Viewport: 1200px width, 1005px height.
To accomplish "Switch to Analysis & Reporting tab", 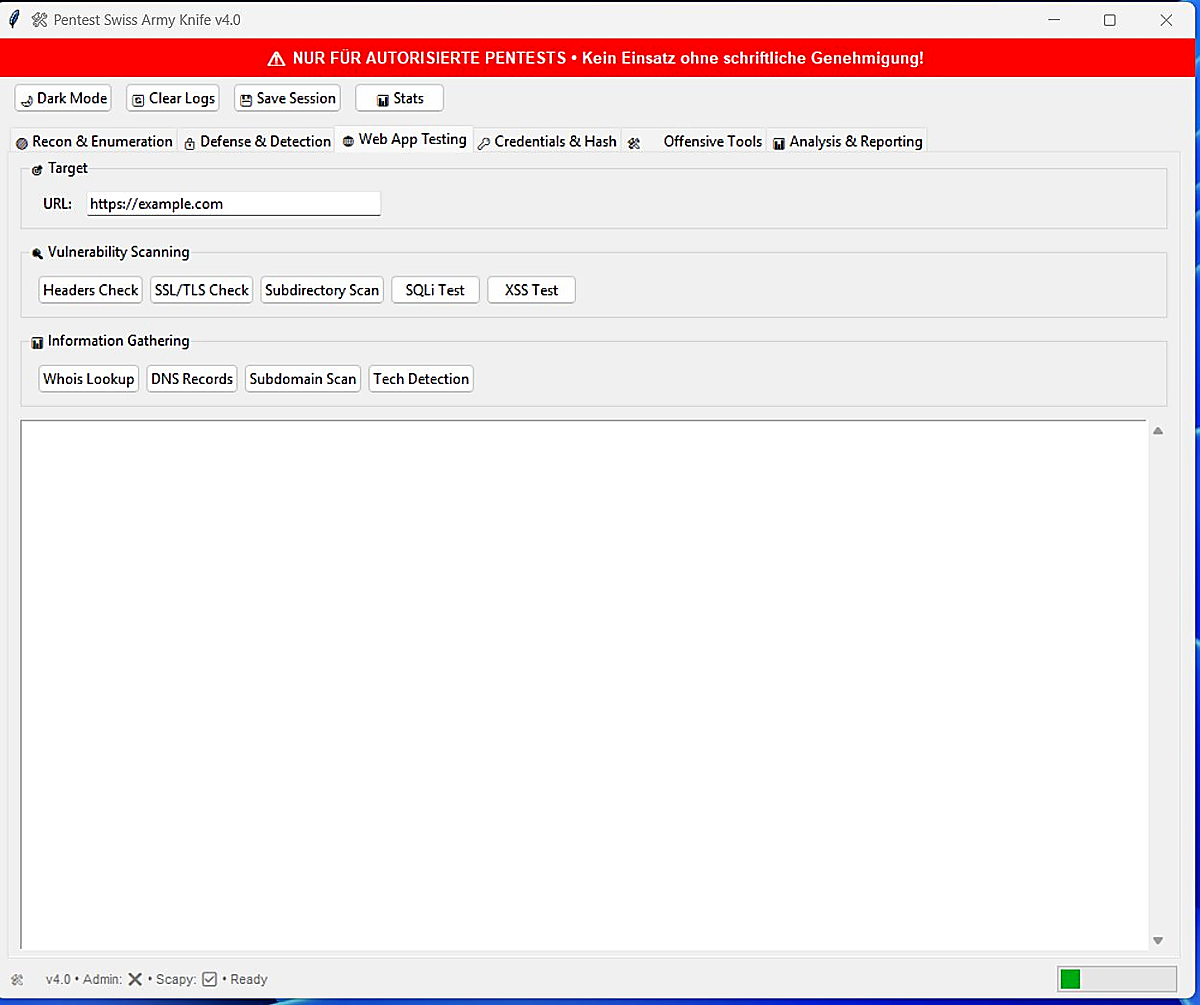I will tap(847, 142).
